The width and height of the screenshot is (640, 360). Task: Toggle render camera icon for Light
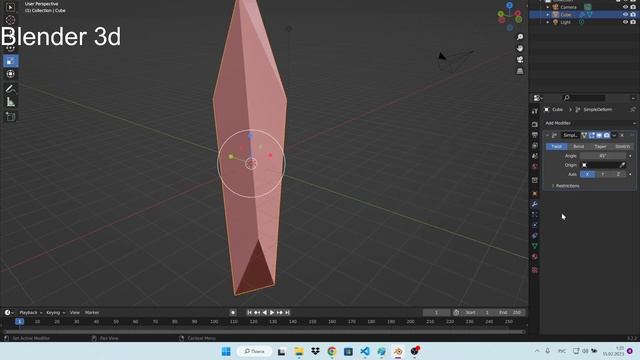point(633,22)
